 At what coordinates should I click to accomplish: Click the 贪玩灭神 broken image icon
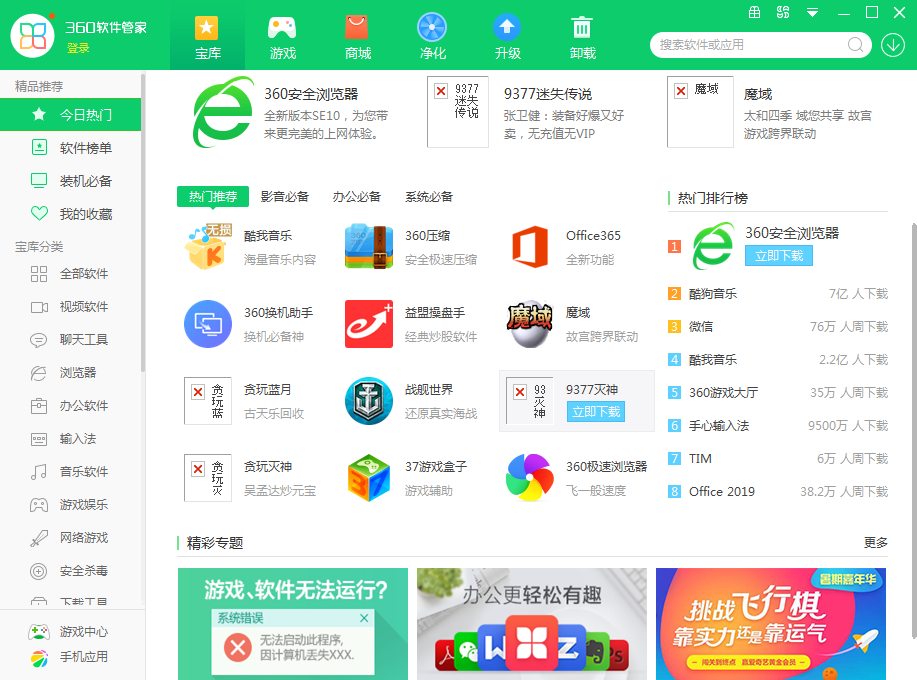[x=208, y=478]
